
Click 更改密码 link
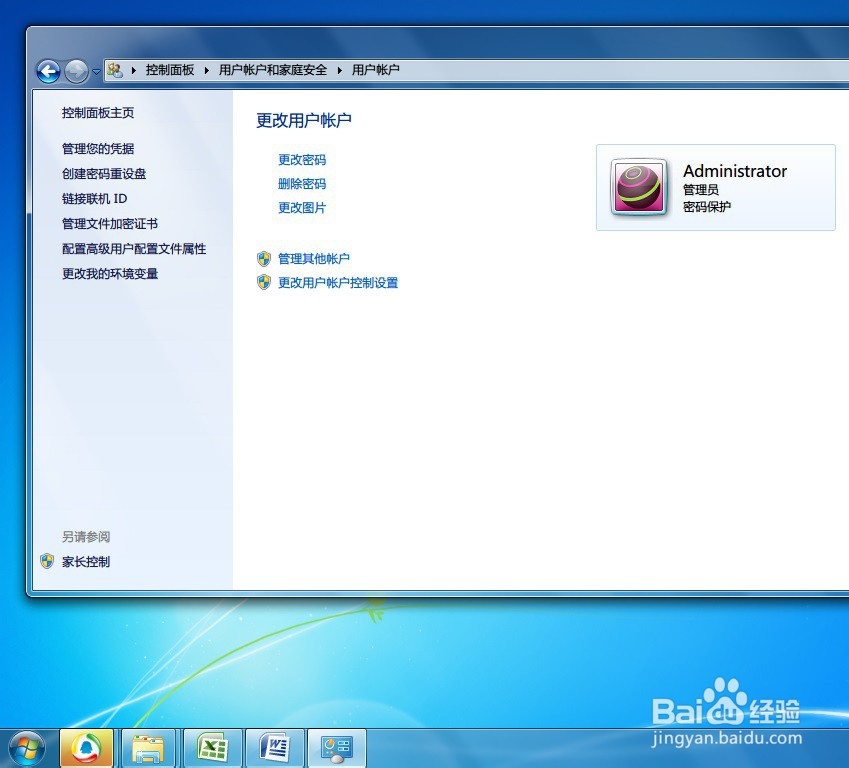(x=302, y=160)
